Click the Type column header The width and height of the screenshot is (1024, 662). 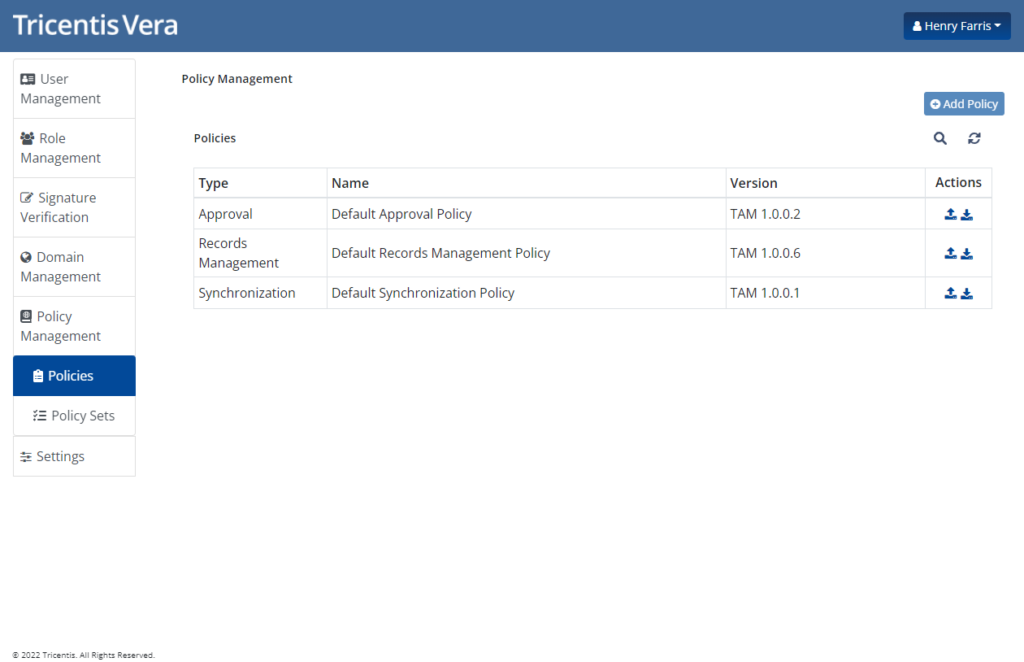point(260,183)
